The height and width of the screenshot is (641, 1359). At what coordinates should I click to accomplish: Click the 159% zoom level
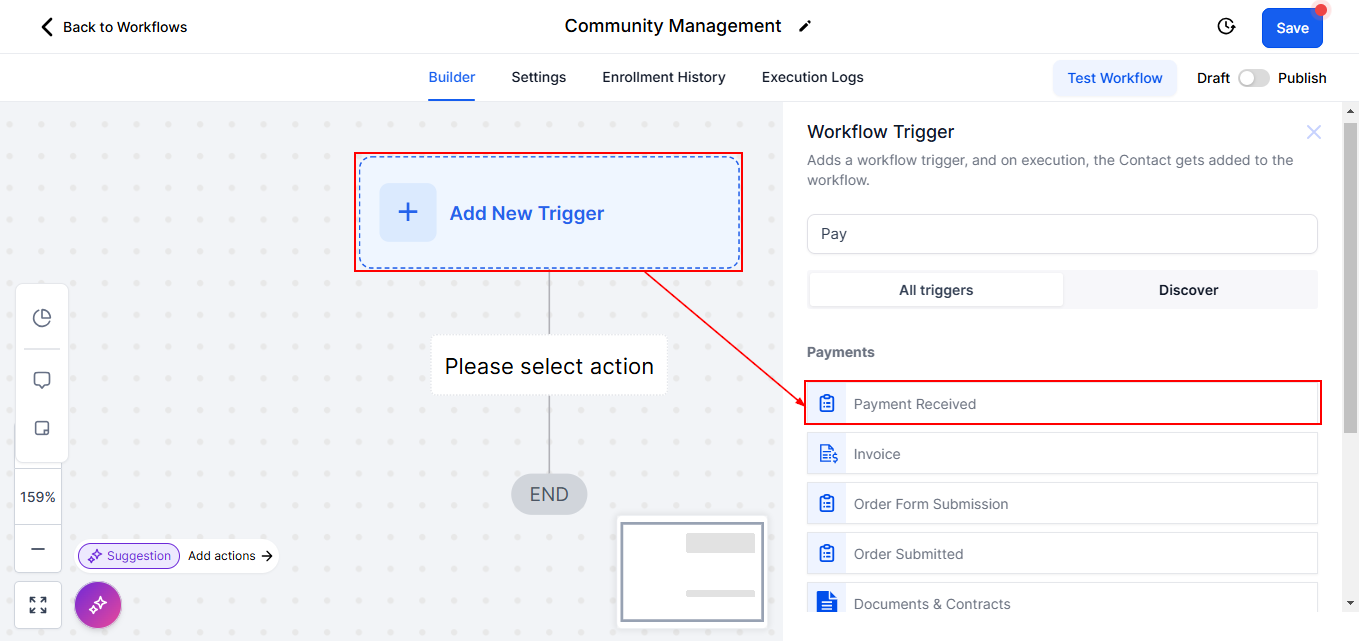[x=38, y=497]
